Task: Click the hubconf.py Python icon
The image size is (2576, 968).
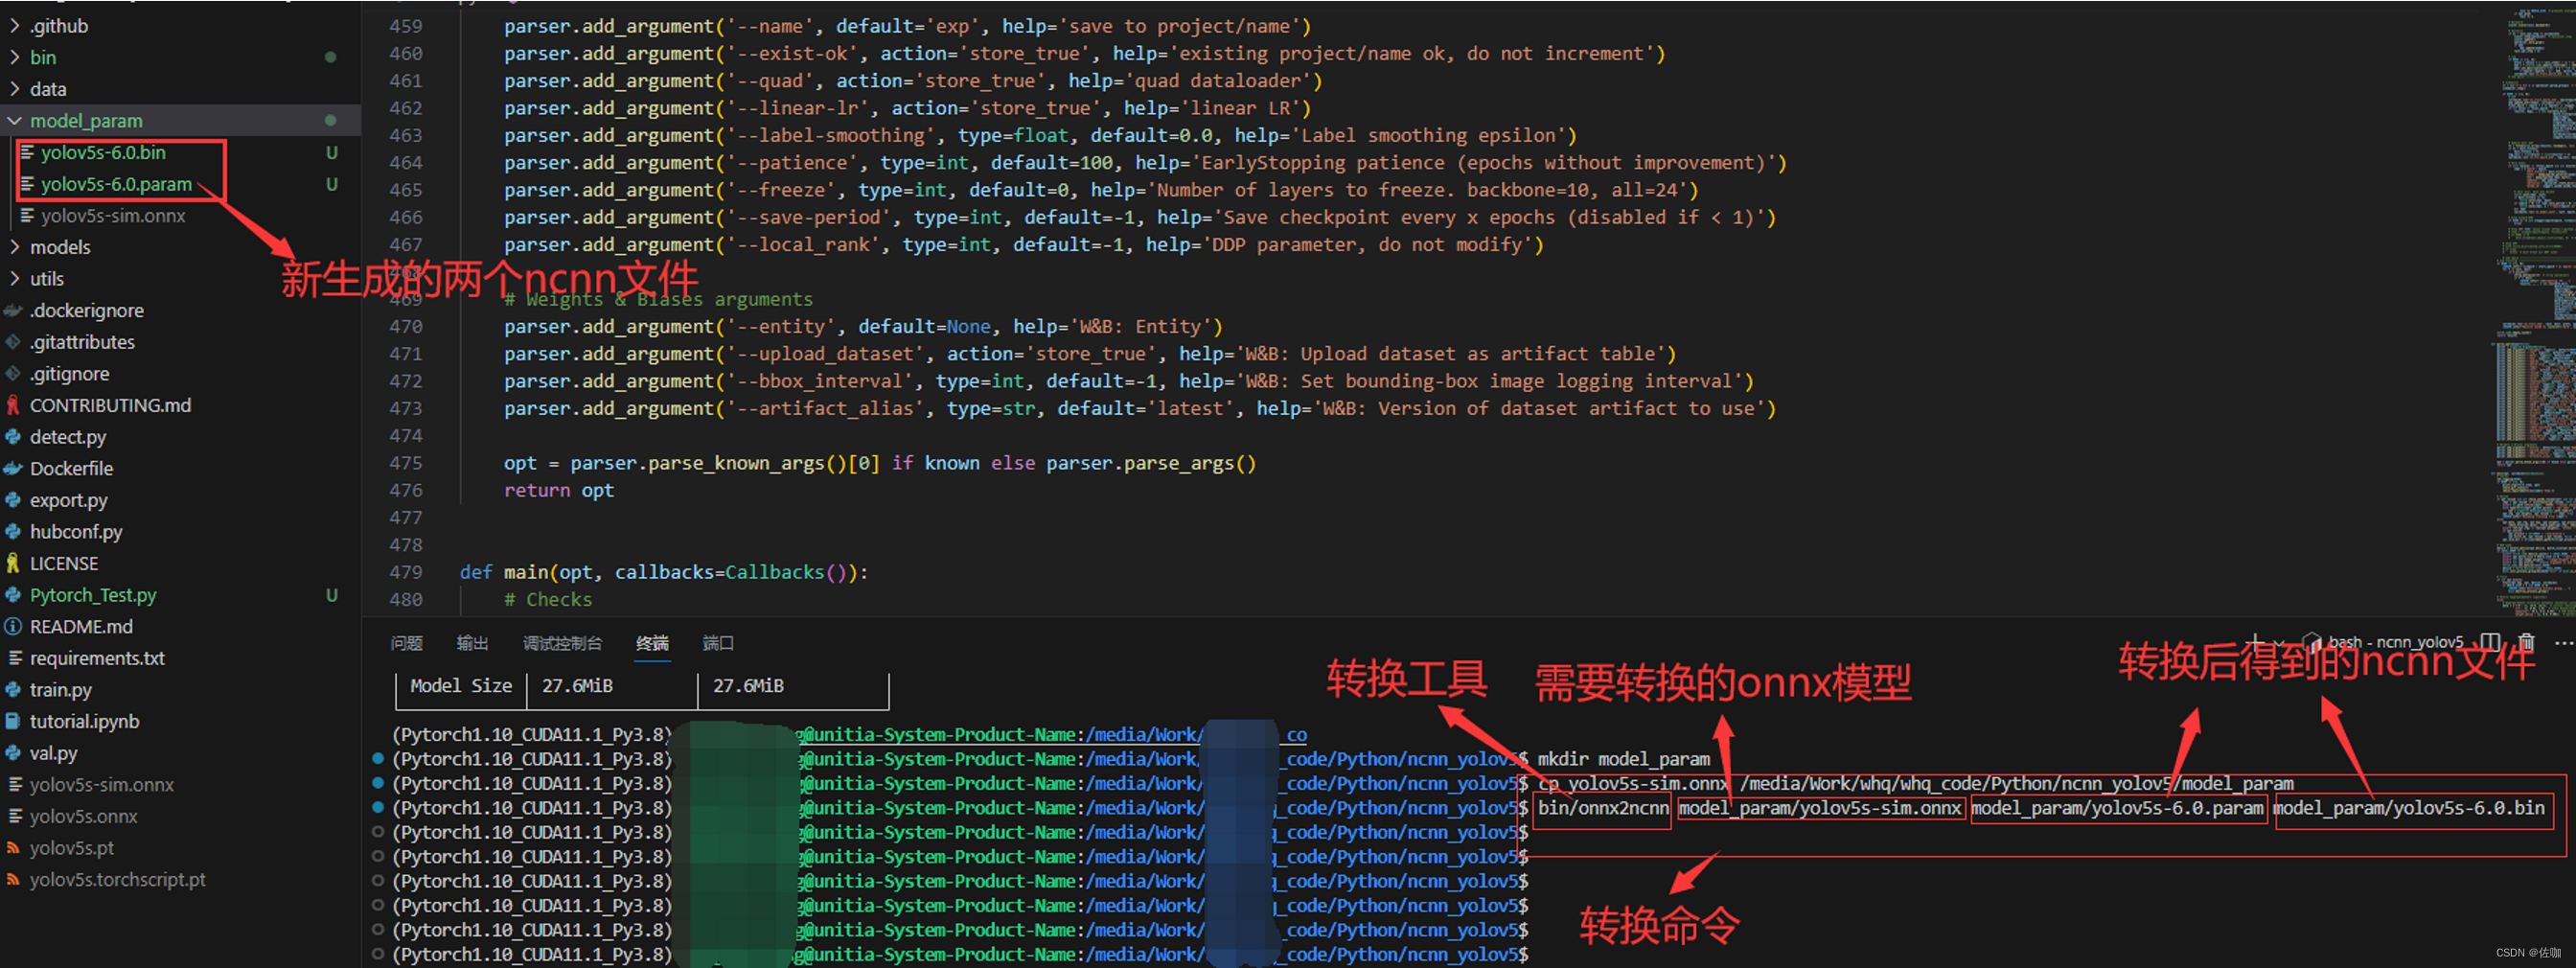Action: tap(13, 532)
